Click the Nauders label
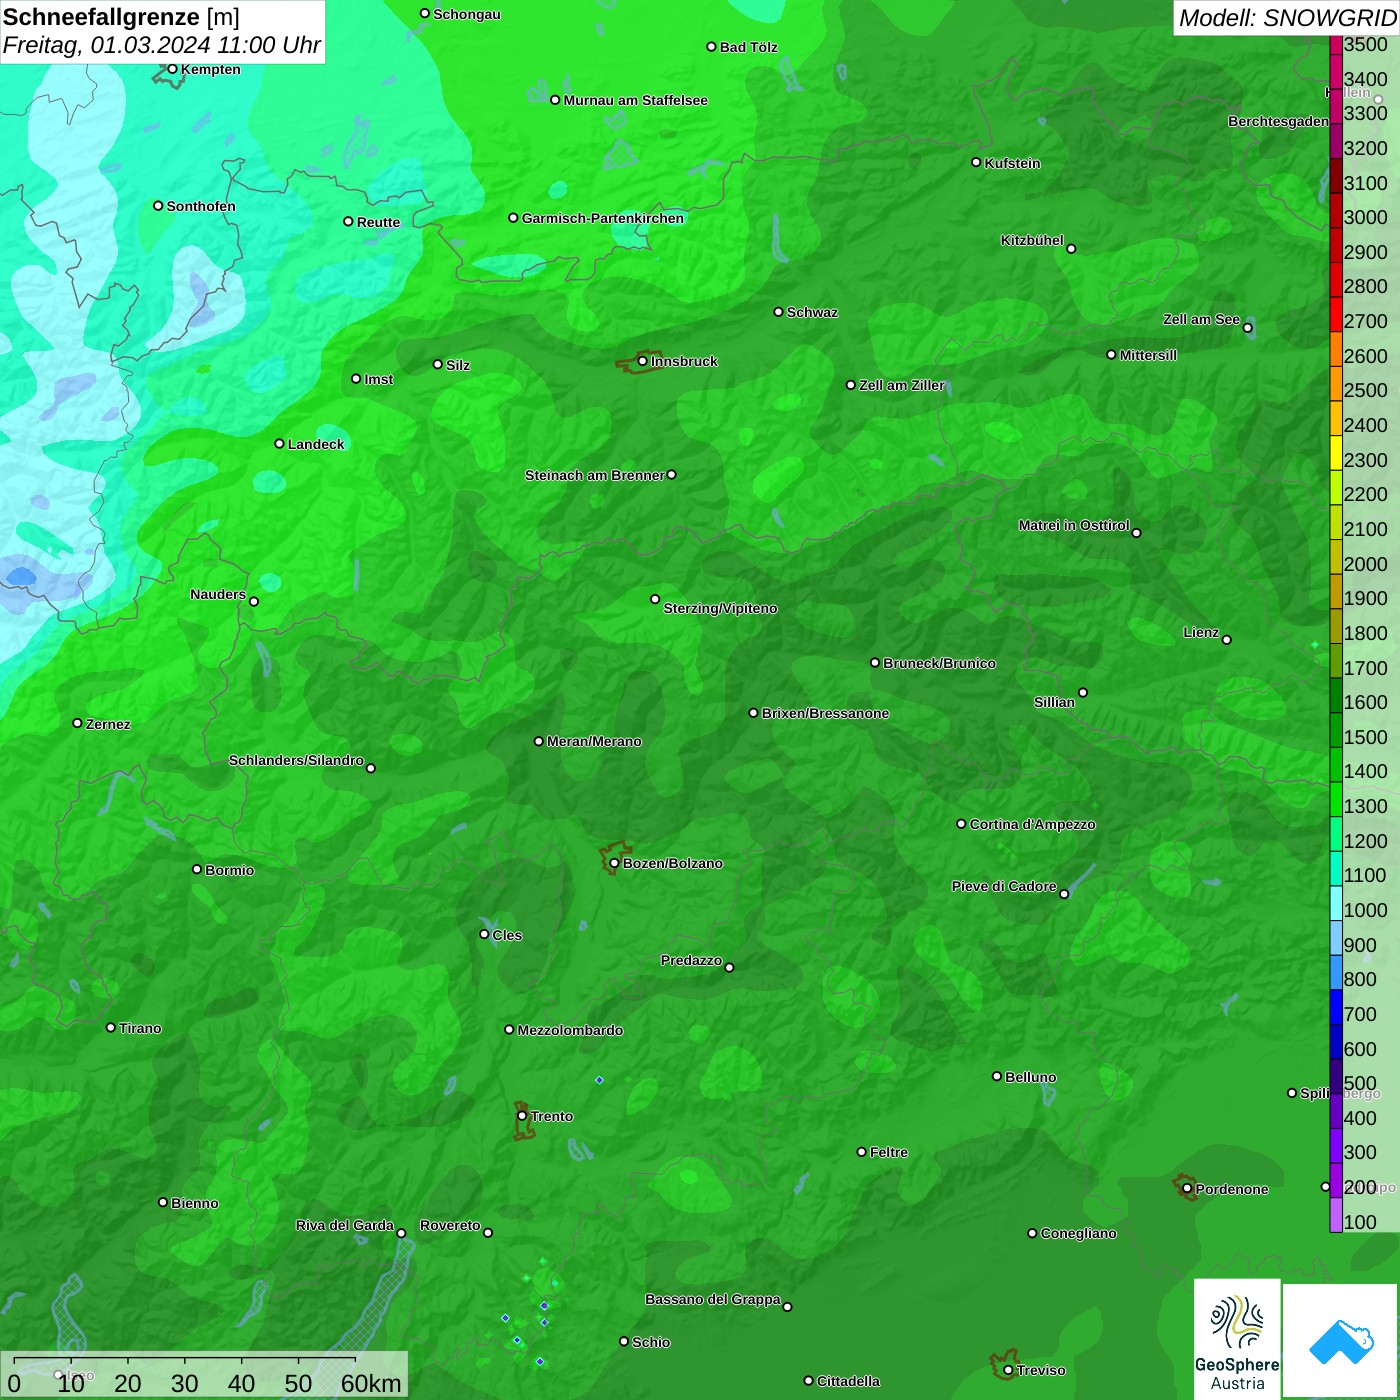Viewport: 1400px width, 1400px height. (x=218, y=594)
